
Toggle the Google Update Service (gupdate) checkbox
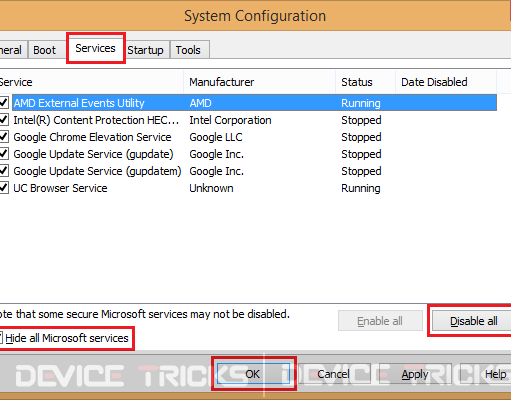pos(4,154)
